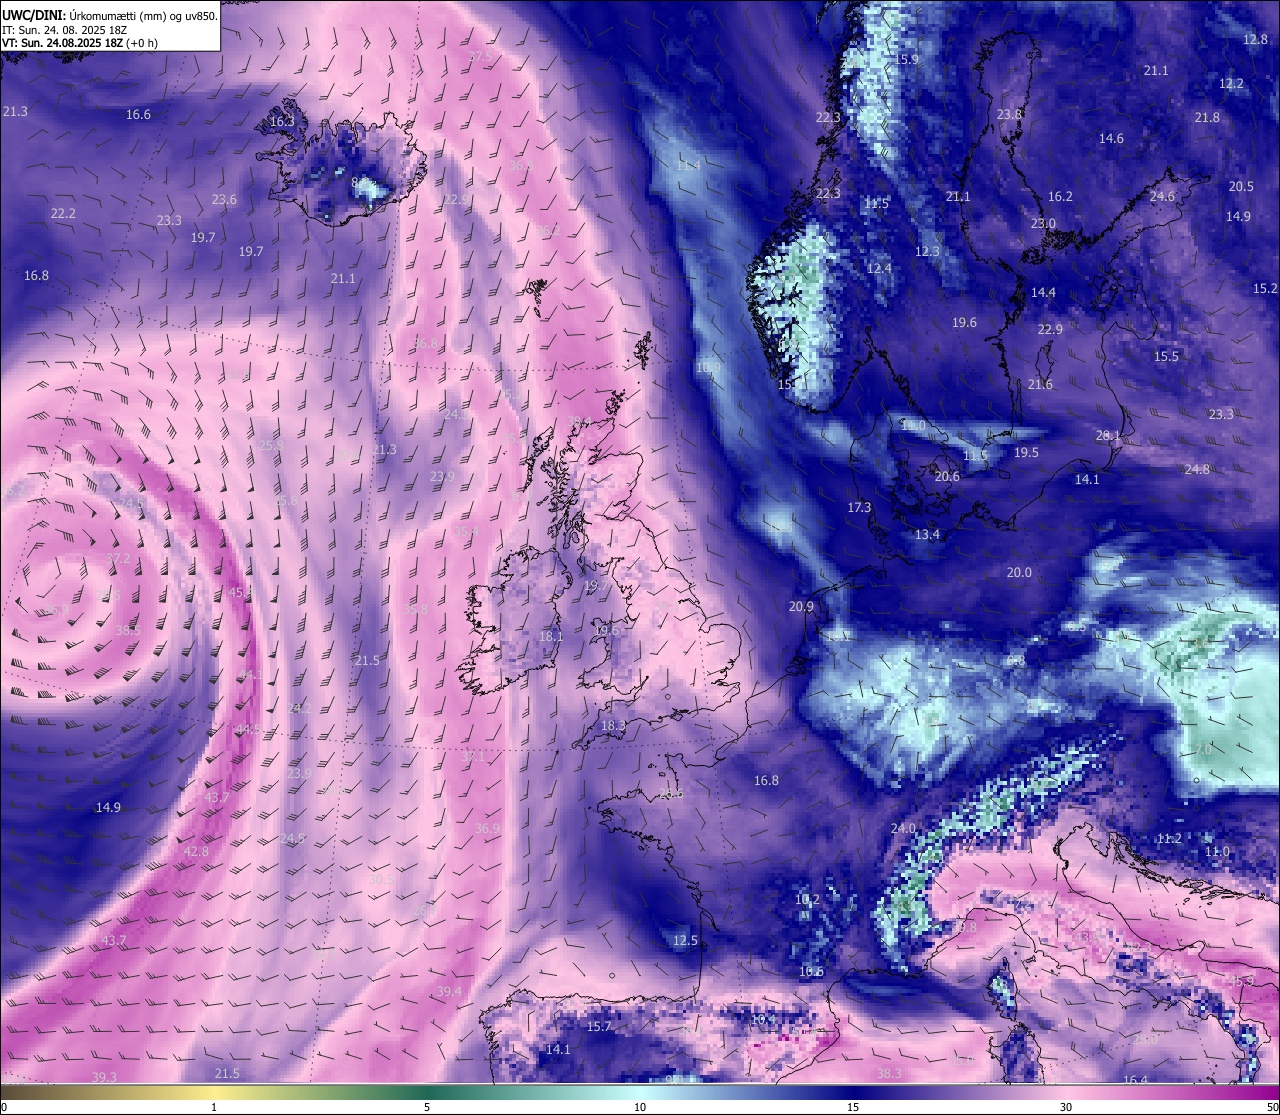This screenshot has width=1280, height=1115.
Task: Click the colorbar tick label '5'
Action: tap(427, 1107)
